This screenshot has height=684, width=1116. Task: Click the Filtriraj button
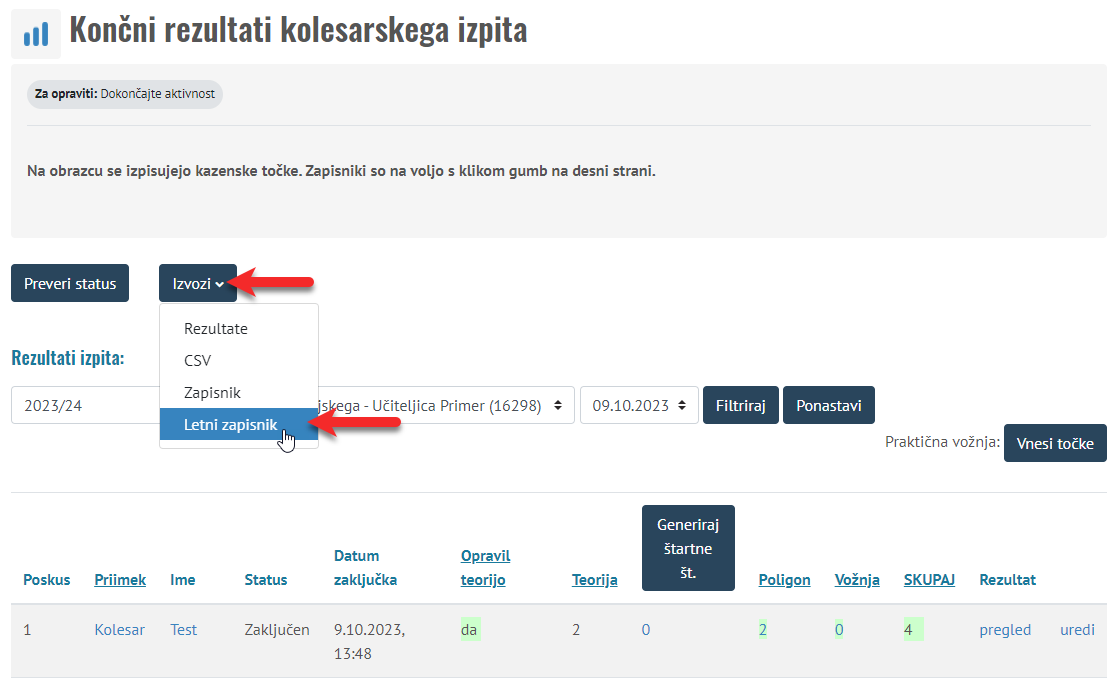pyautogui.click(x=740, y=405)
